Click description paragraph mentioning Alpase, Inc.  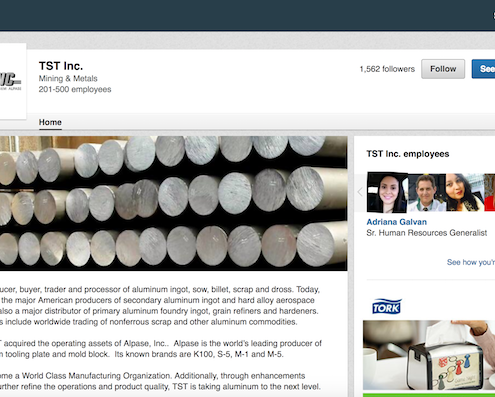[161, 349]
